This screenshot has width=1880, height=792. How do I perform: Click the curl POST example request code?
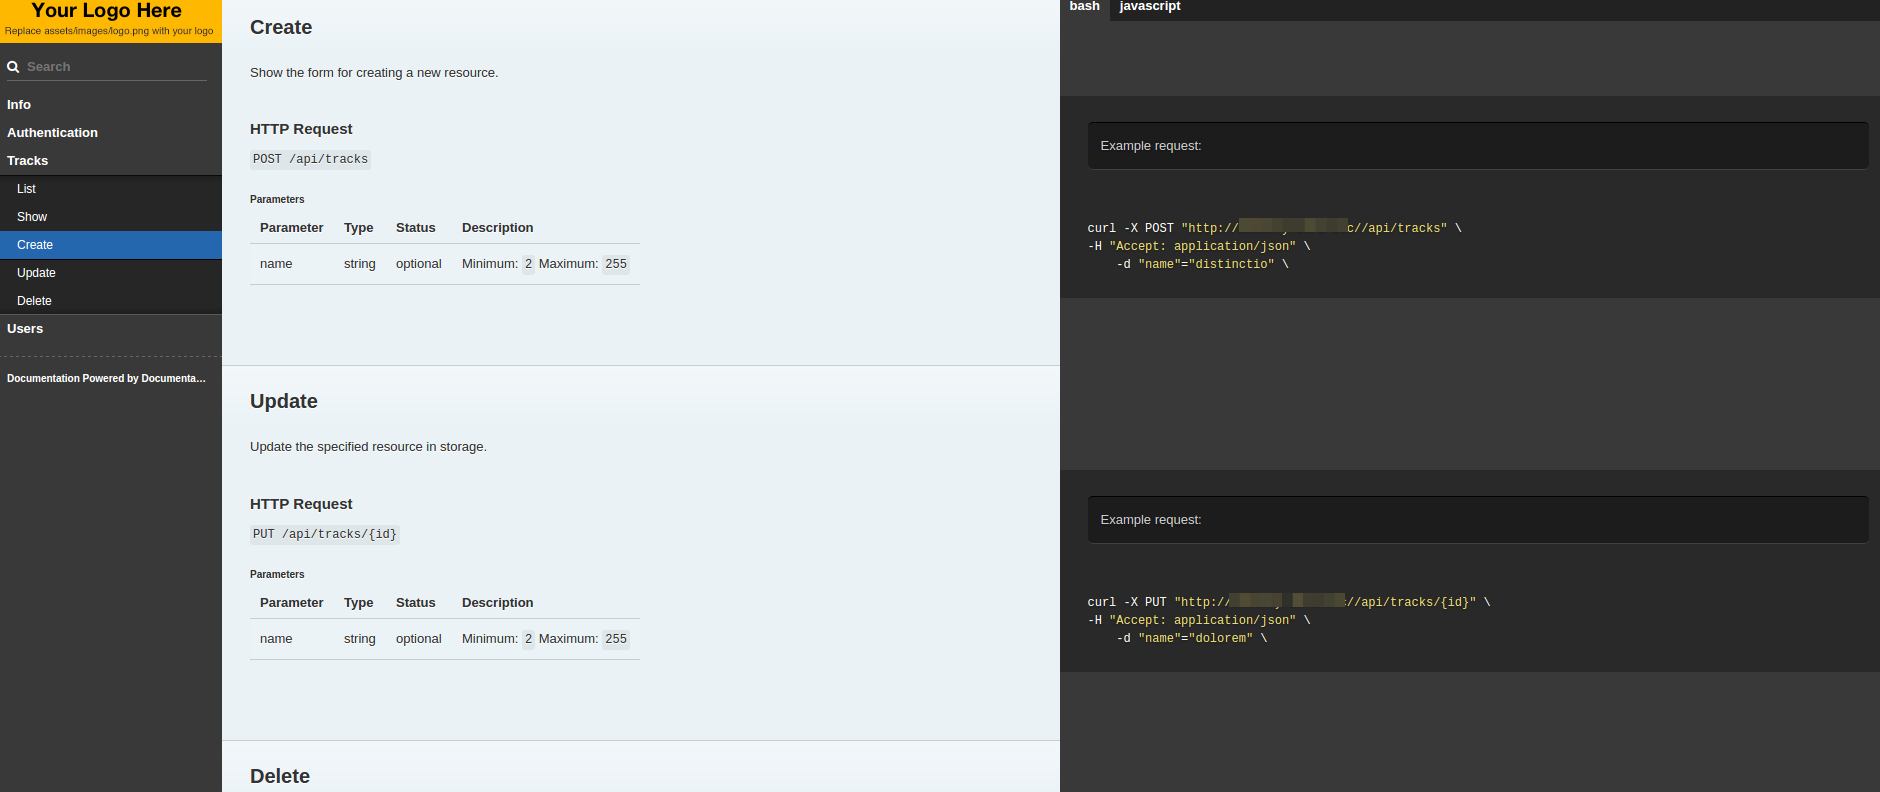(1274, 246)
